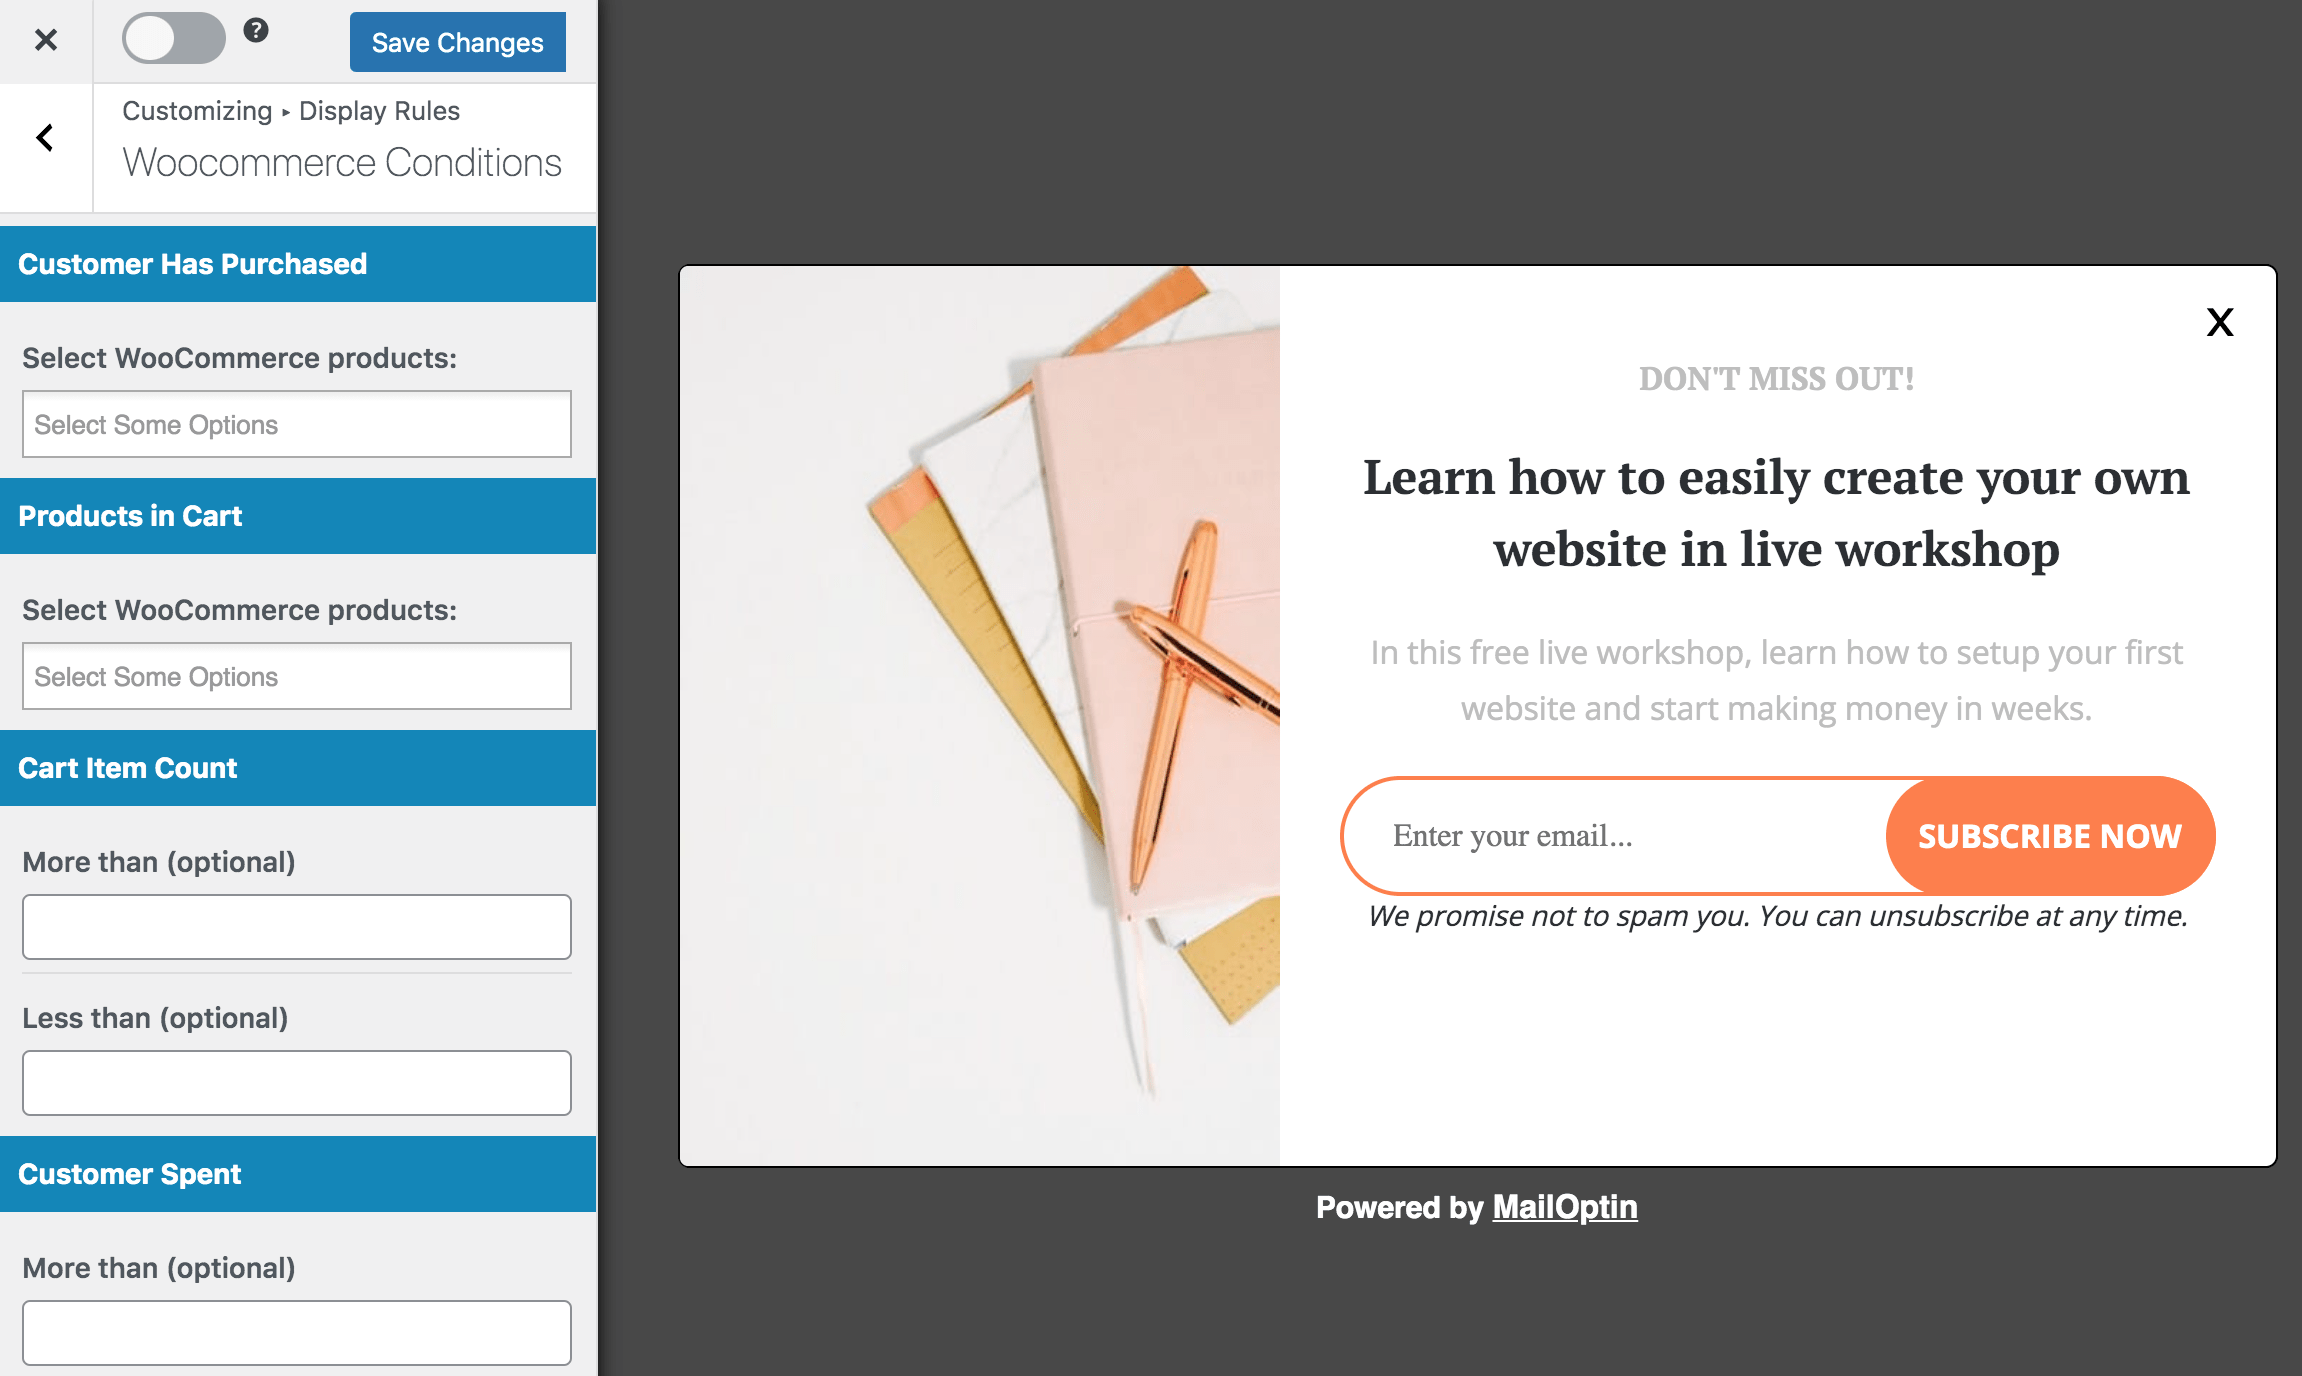Click the Customer Spent section header

pos(301,1173)
